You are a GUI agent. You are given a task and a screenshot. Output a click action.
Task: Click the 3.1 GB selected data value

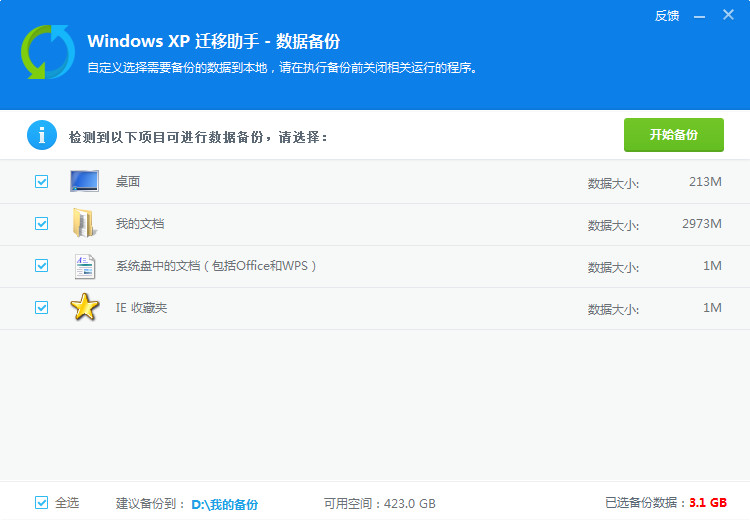(x=708, y=503)
